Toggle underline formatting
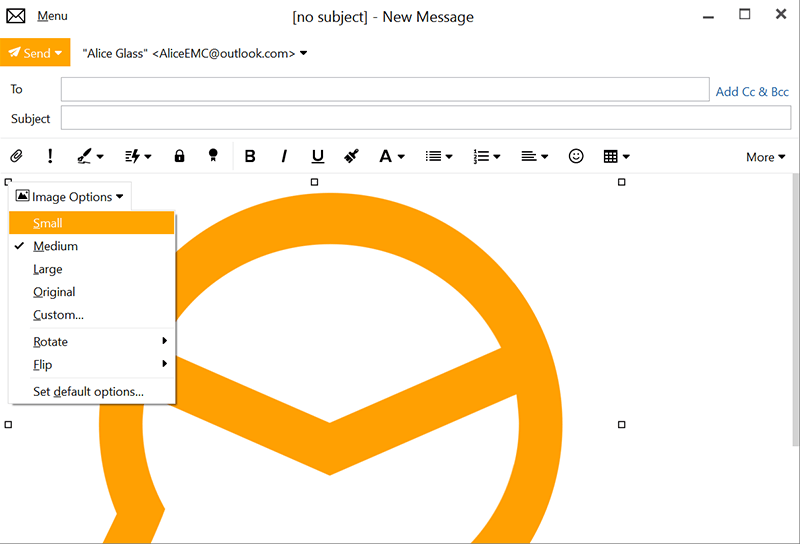Viewport: 800px width, 544px height. (317, 156)
